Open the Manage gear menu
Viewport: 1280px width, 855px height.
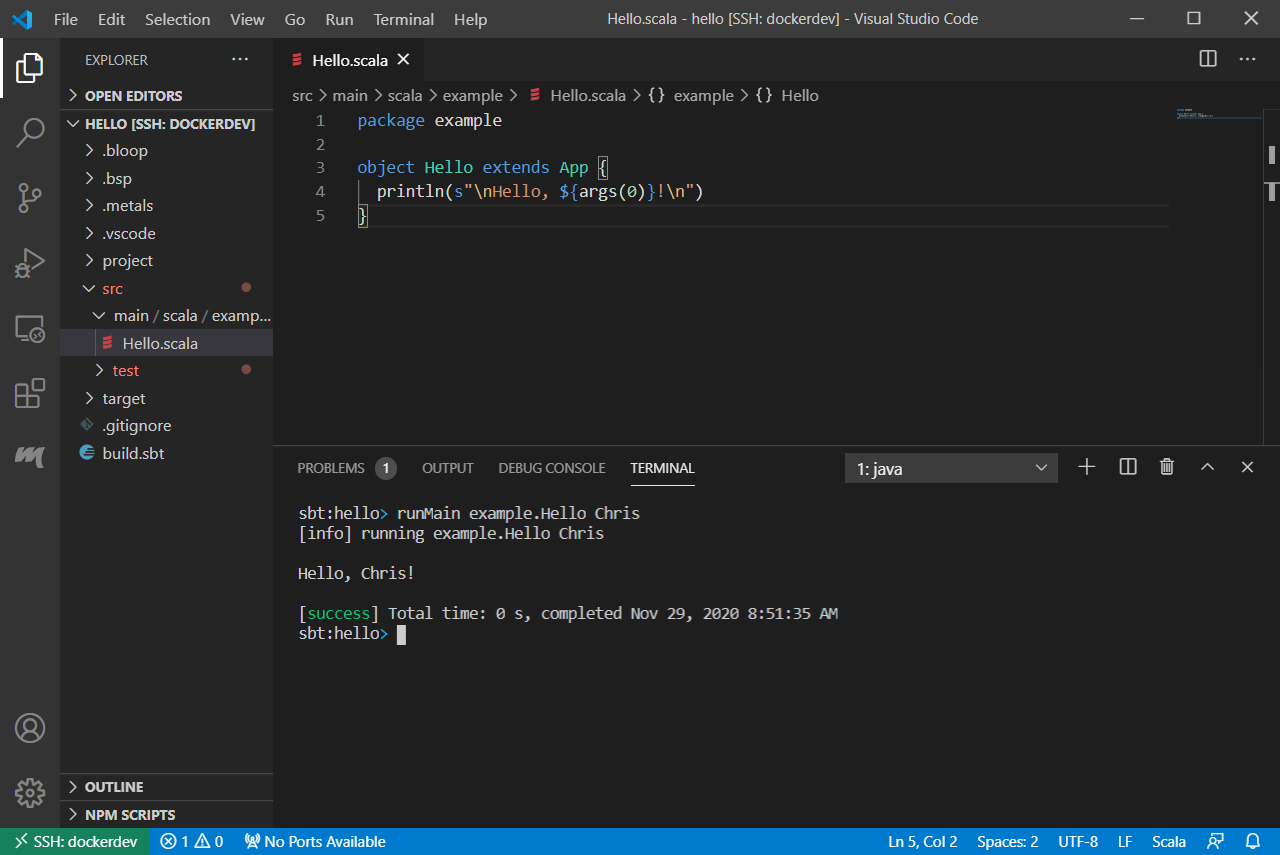pos(30,793)
